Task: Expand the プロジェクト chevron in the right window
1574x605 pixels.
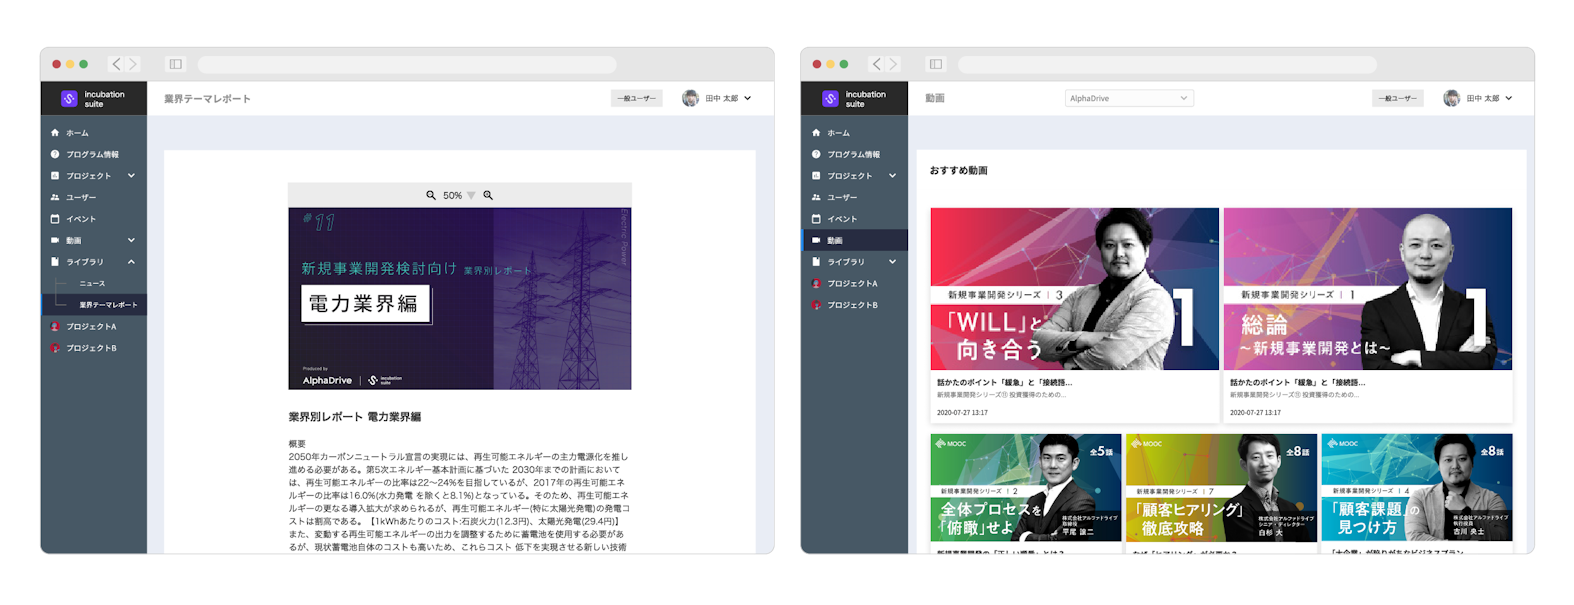Action: tap(892, 175)
